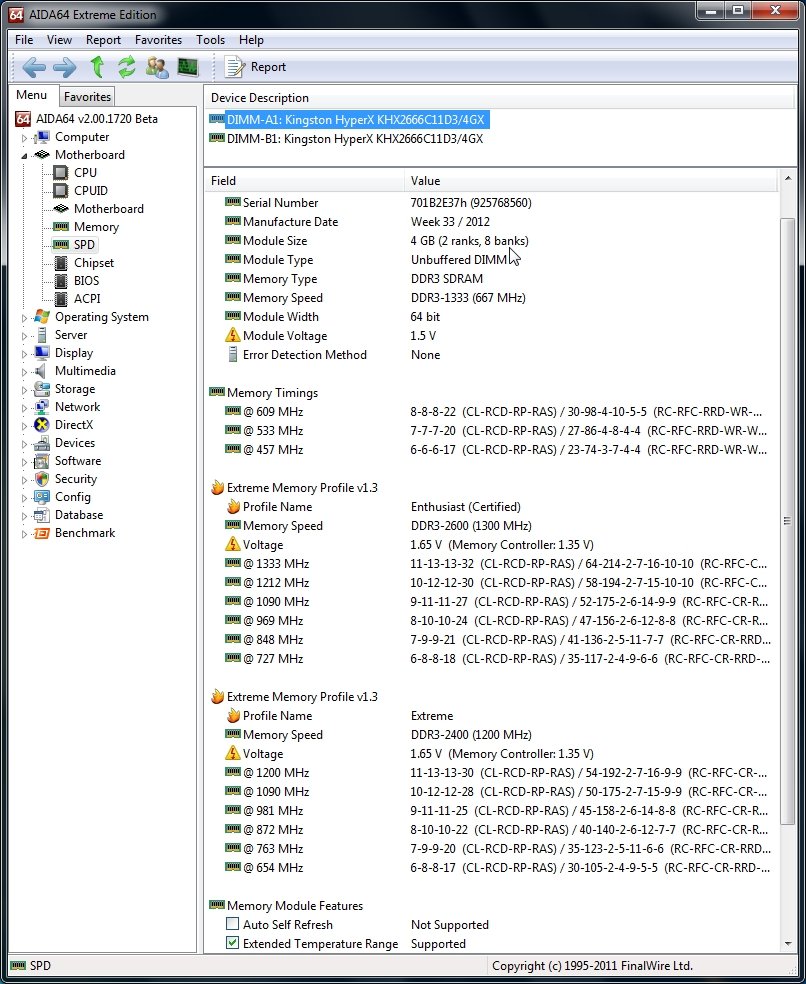Collapse the Motherboard tree node
Image resolution: width=806 pixels, height=984 pixels.
24,155
